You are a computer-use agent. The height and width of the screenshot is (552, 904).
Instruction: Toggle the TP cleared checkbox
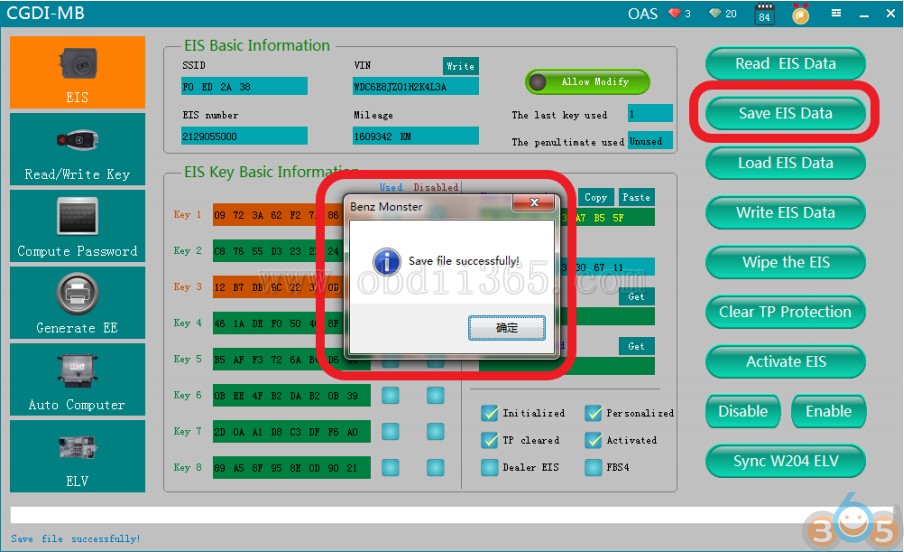489,440
